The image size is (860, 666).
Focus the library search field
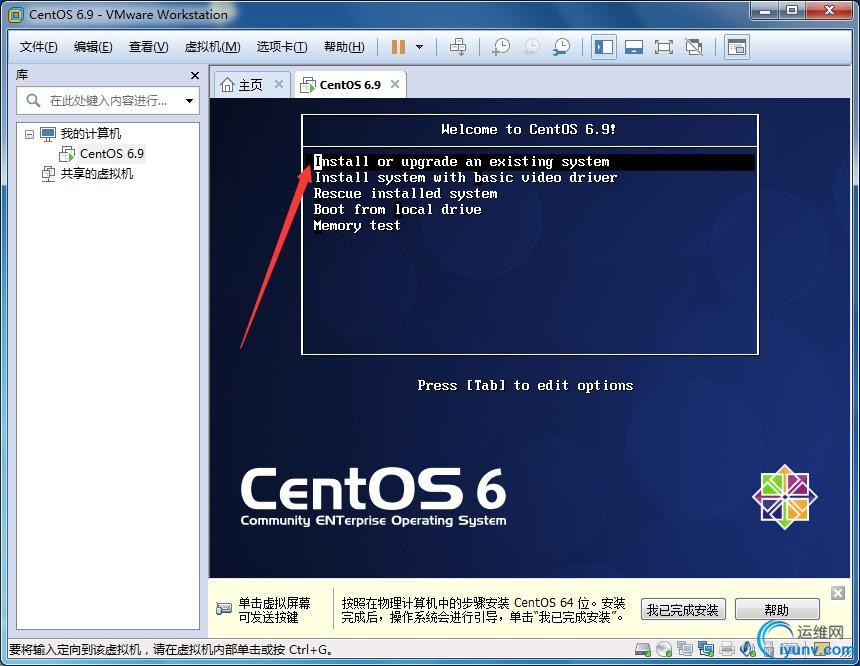point(108,101)
